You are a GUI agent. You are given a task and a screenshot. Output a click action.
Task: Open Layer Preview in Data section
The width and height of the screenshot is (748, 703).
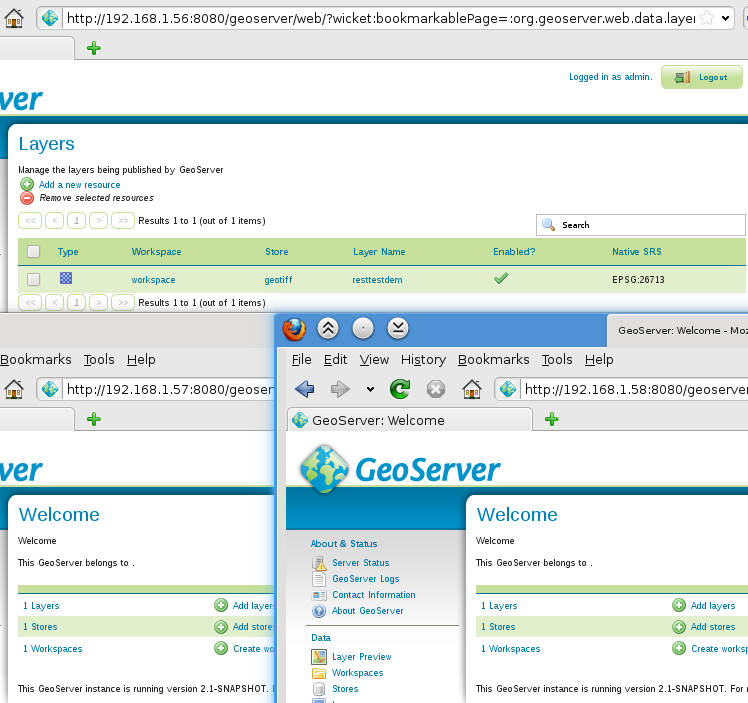pyautogui.click(x=362, y=657)
